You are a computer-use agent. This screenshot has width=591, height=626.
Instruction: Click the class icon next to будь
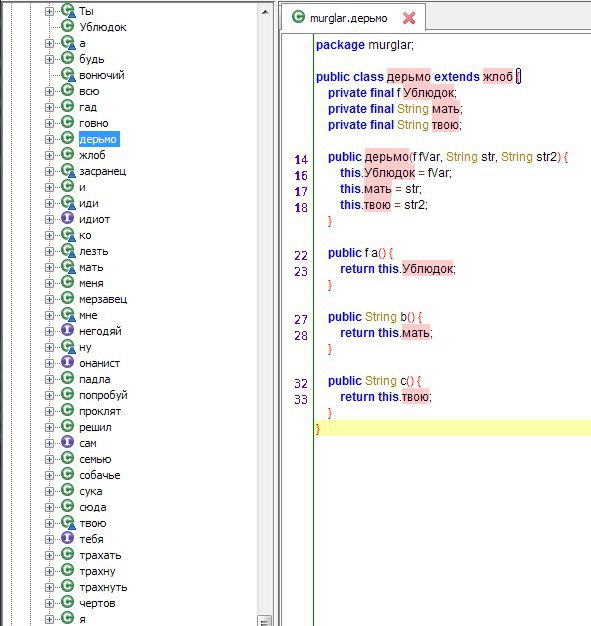tap(67, 58)
